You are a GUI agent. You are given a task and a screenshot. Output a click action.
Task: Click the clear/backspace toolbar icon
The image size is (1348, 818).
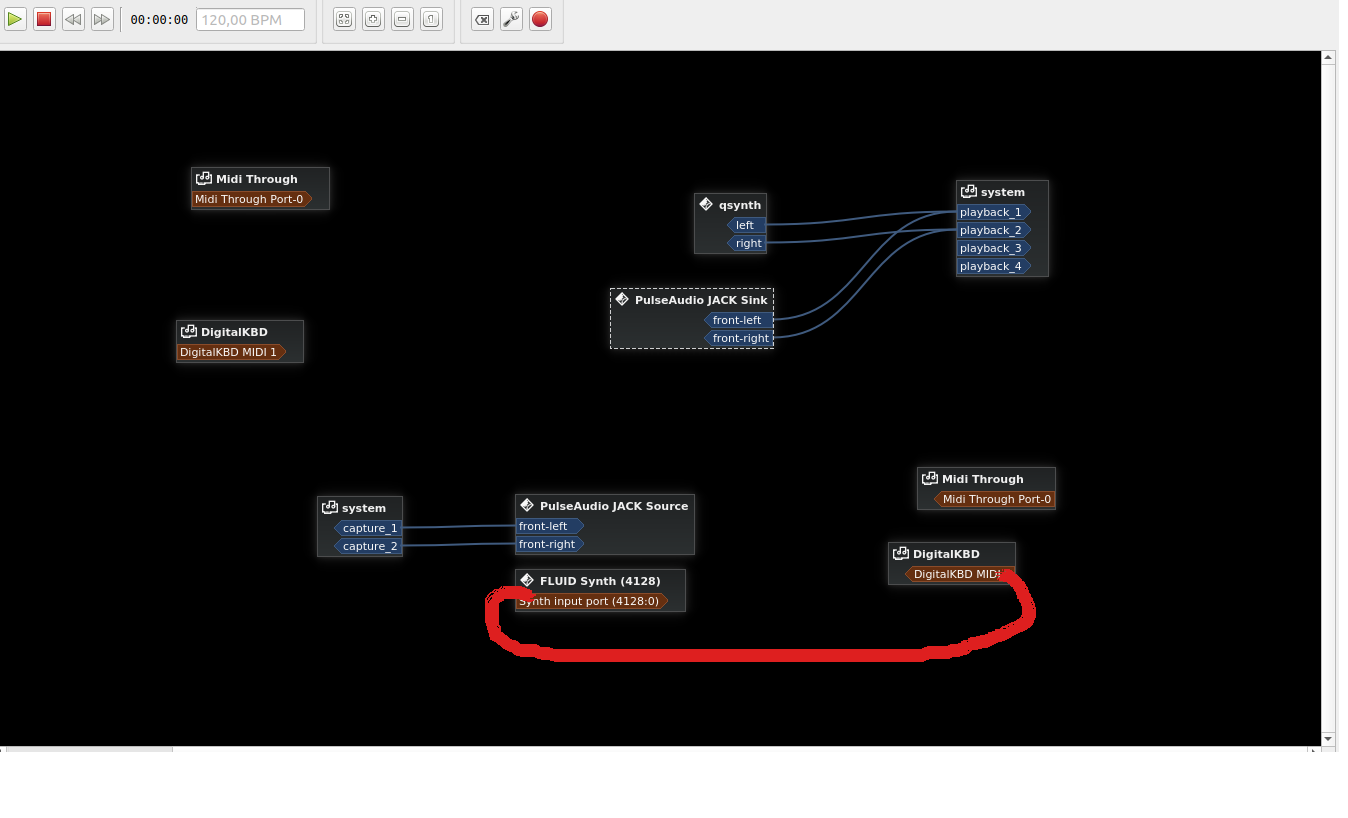pos(483,19)
